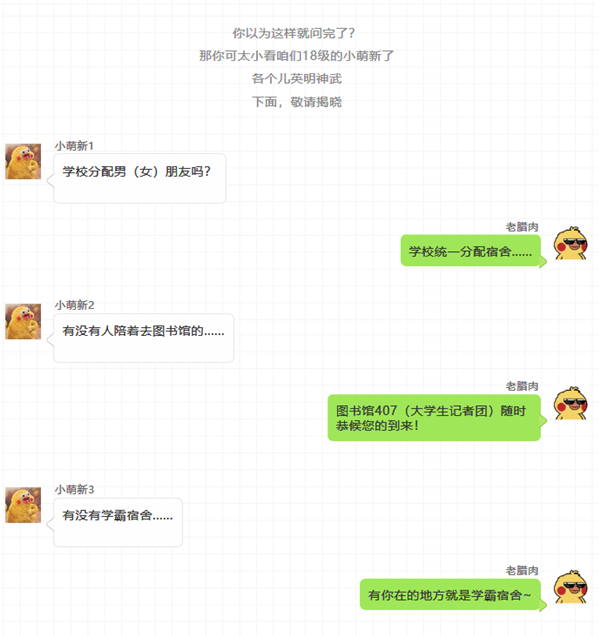This screenshot has height=636, width=600.
Task: Select the green bubble 有你在的地方就是学霸宿舍
Action: pyautogui.click(x=450, y=595)
